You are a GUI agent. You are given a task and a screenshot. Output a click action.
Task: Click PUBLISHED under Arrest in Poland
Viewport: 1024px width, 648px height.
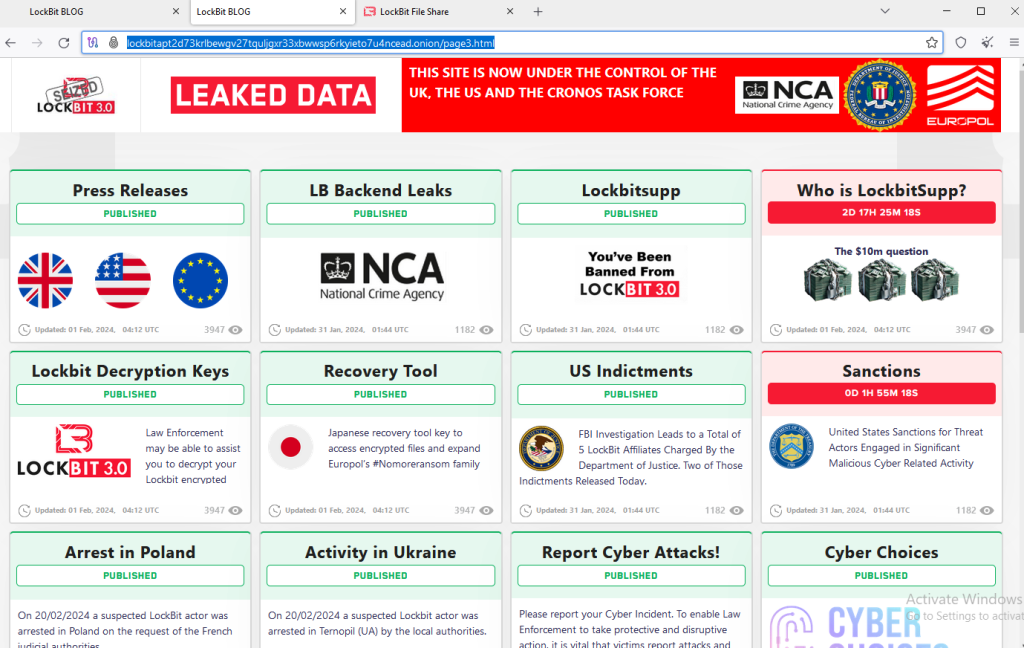pyautogui.click(x=130, y=575)
